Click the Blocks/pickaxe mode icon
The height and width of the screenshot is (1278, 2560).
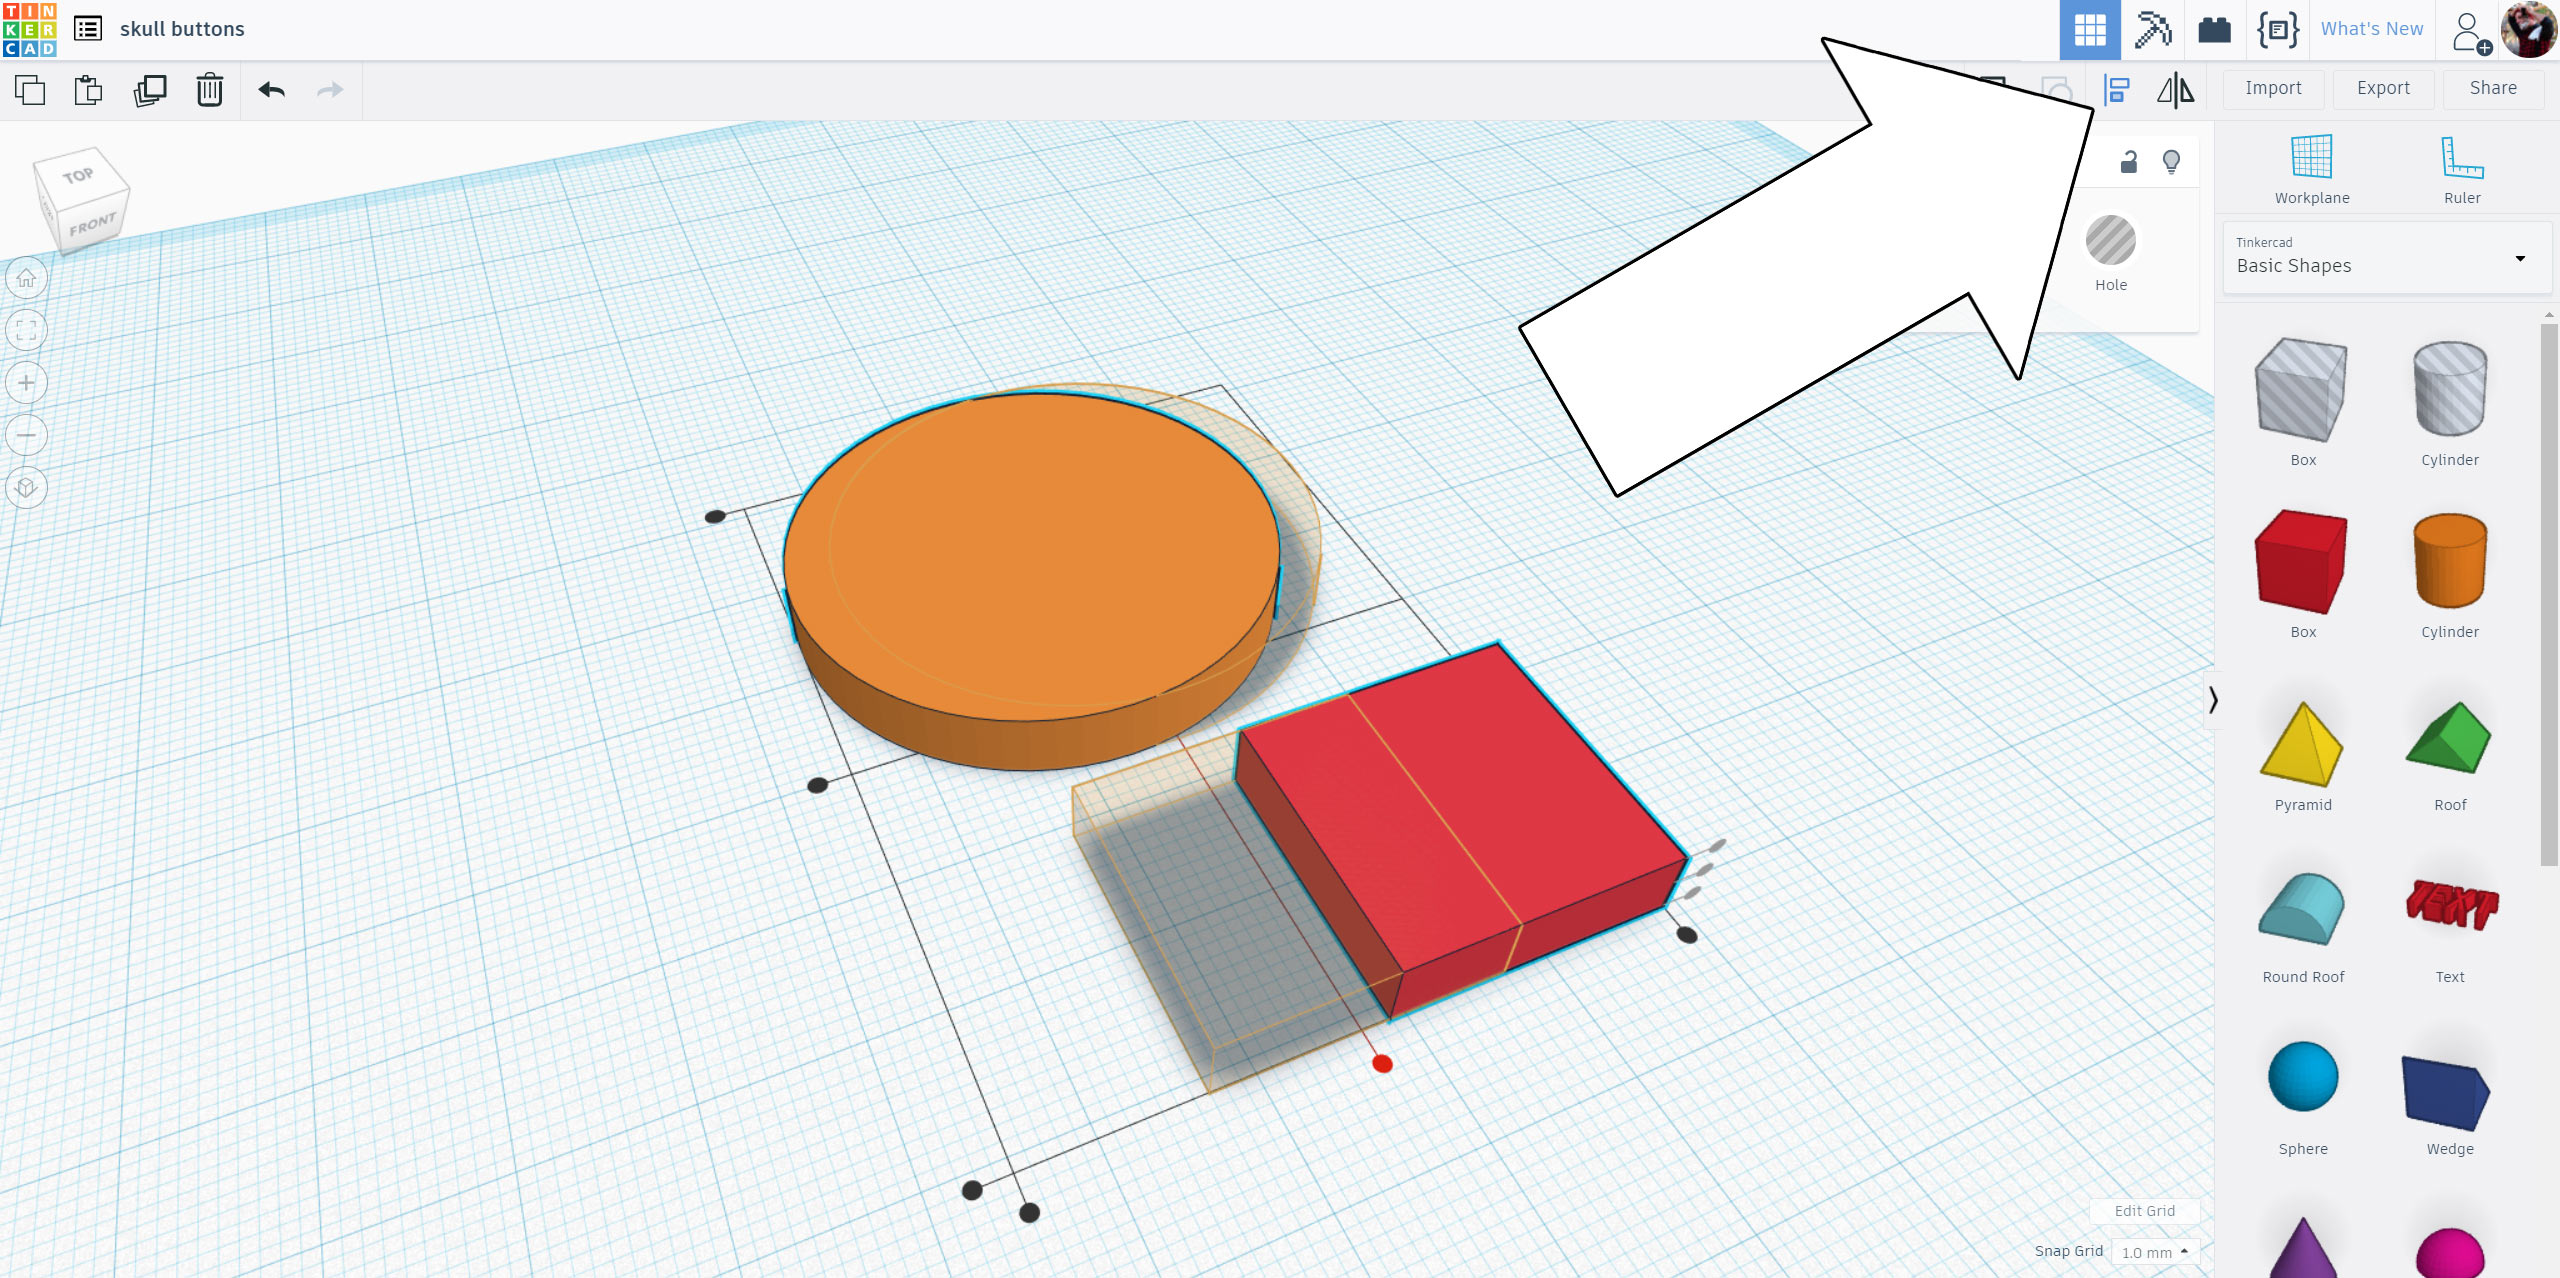2155,29
